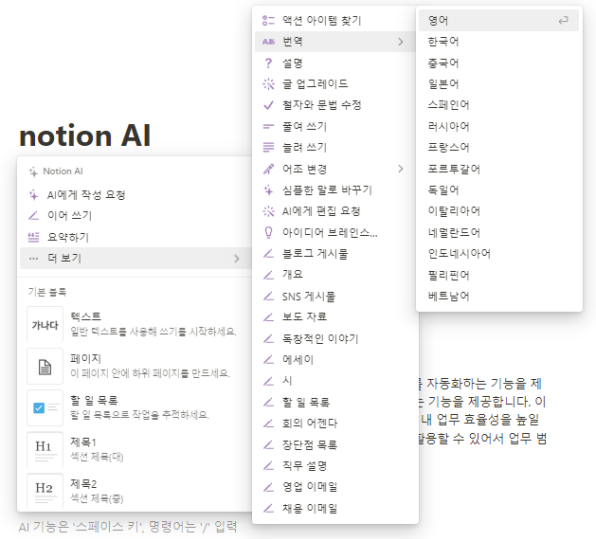Choose 독일어 language option
596x539 pixels.
click(x=499, y=190)
